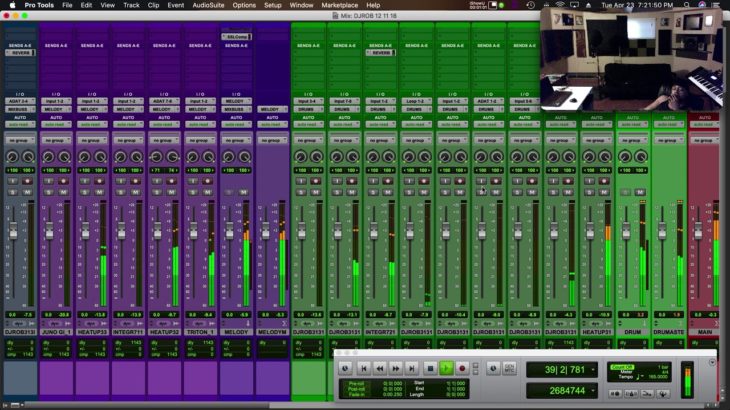The image size is (730, 410).
Task: Click the rightmost MIDI control icon in transport
Action: [663, 394]
